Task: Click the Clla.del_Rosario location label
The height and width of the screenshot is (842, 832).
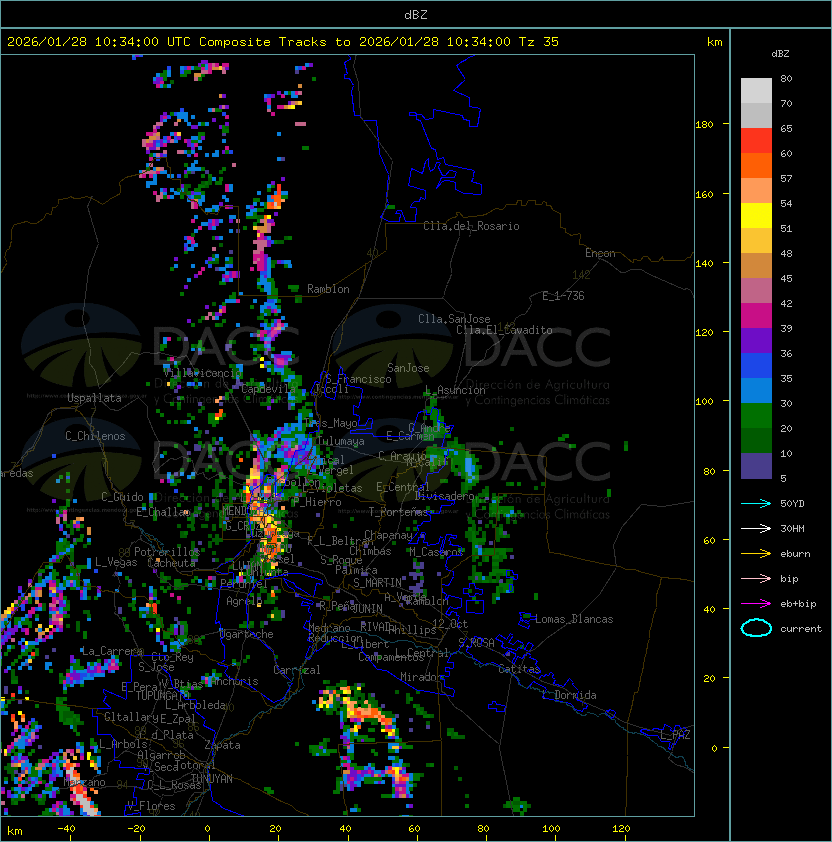Action: tap(471, 226)
